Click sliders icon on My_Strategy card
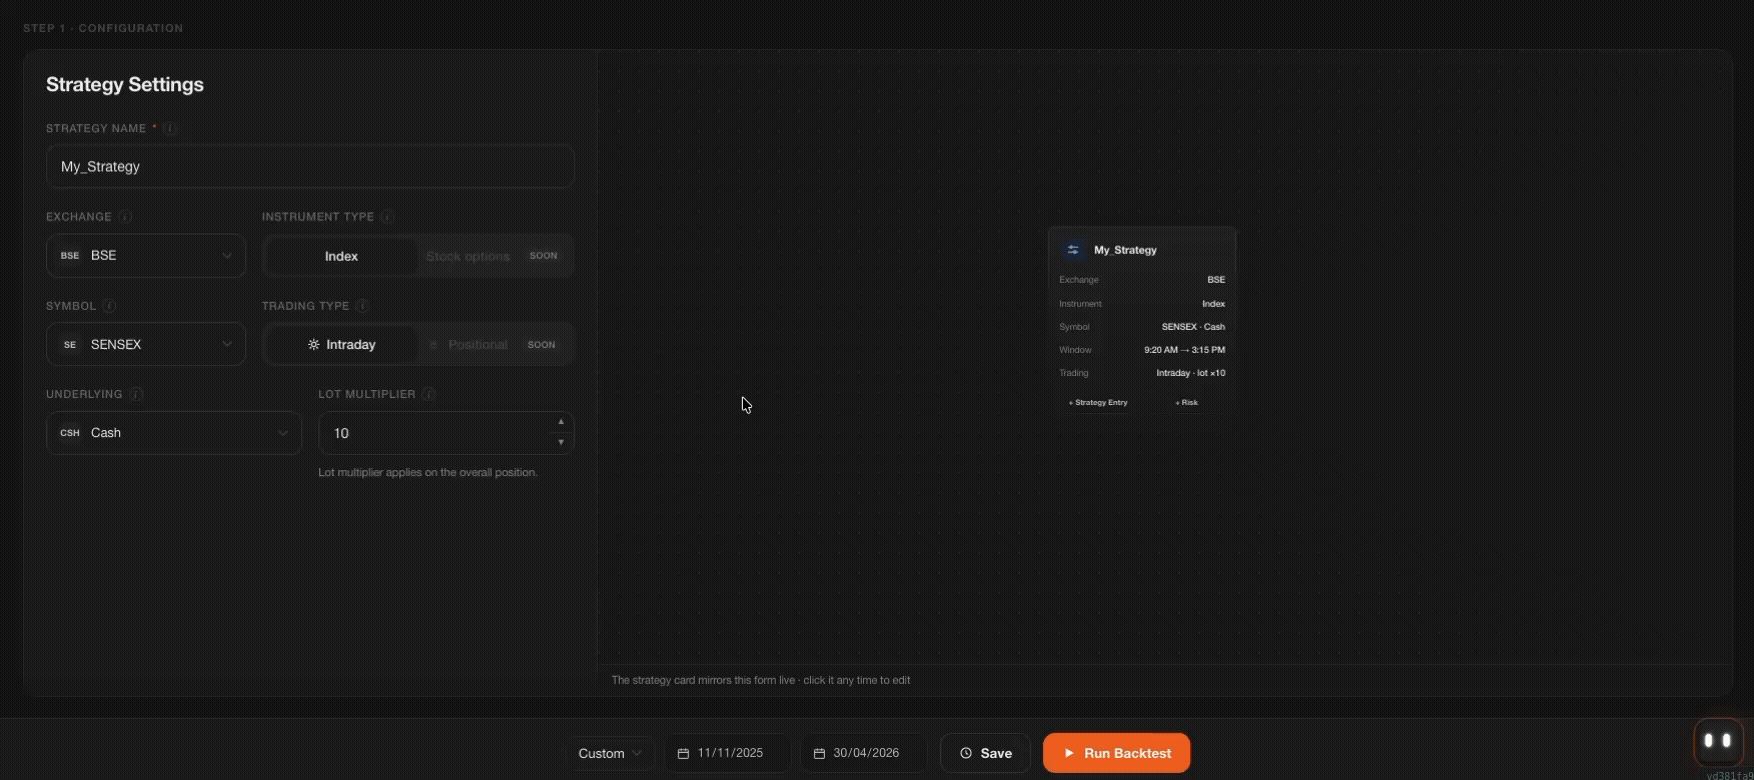This screenshot has height=780, width=1754. pos(1073,250)
